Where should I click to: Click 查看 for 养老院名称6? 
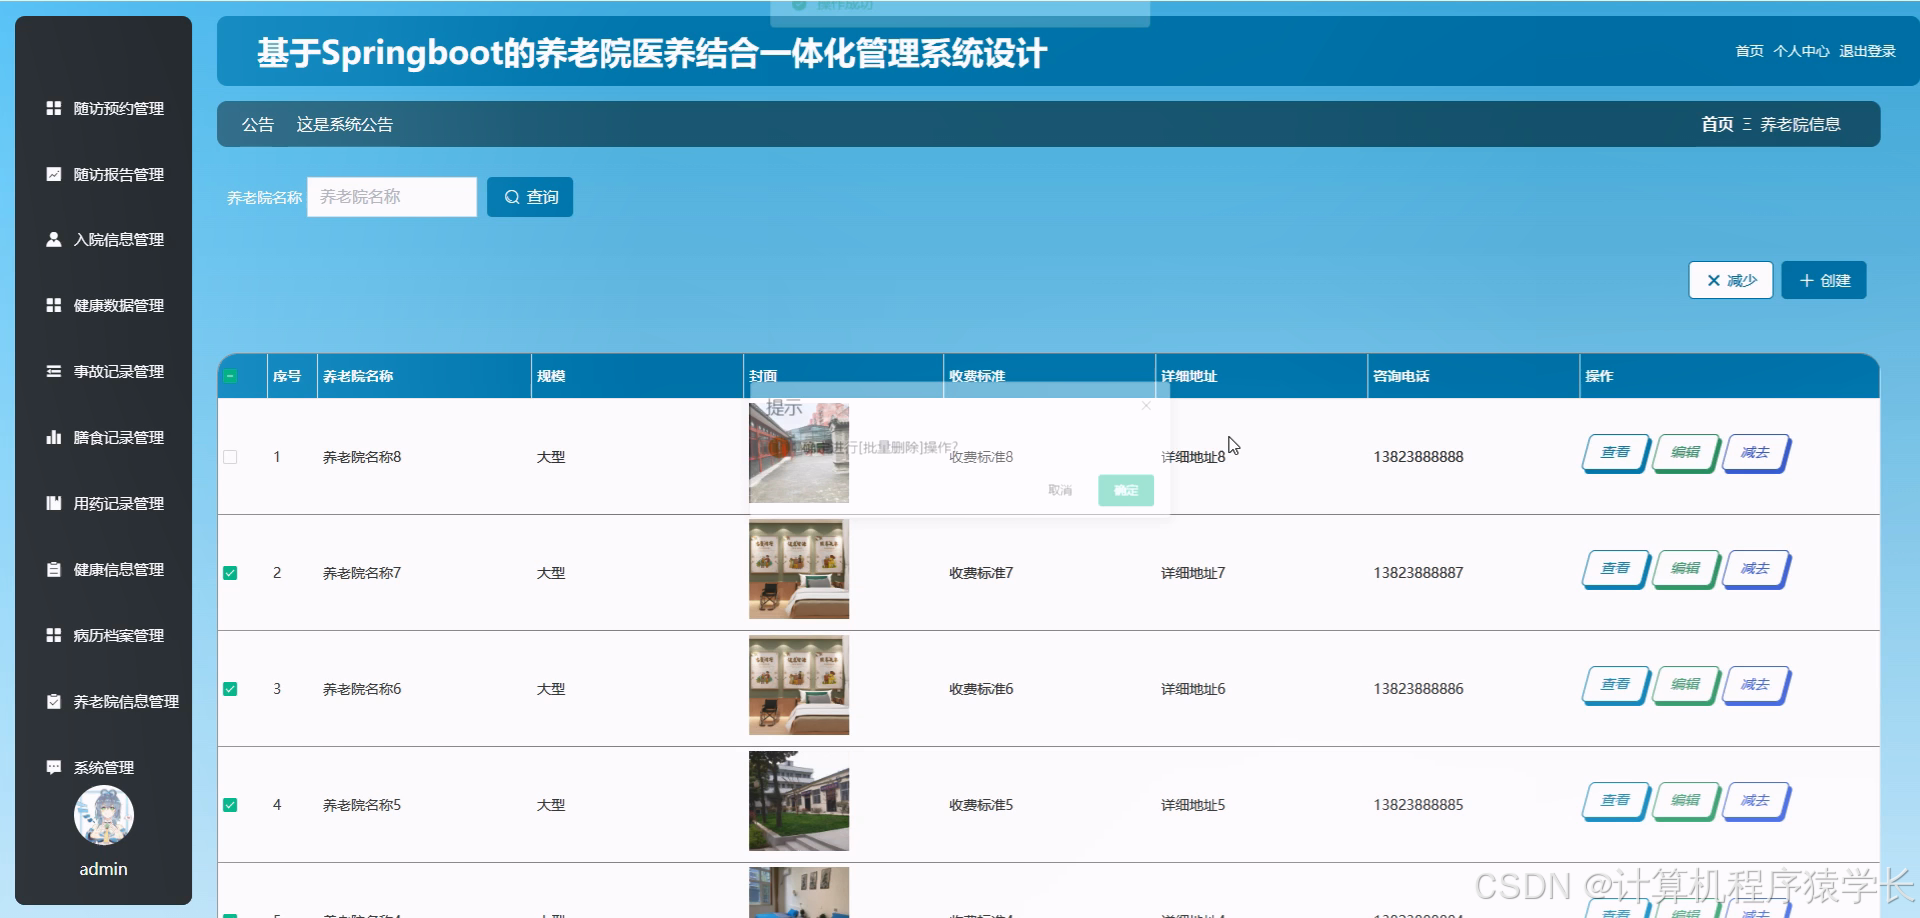click(1615, 685)
